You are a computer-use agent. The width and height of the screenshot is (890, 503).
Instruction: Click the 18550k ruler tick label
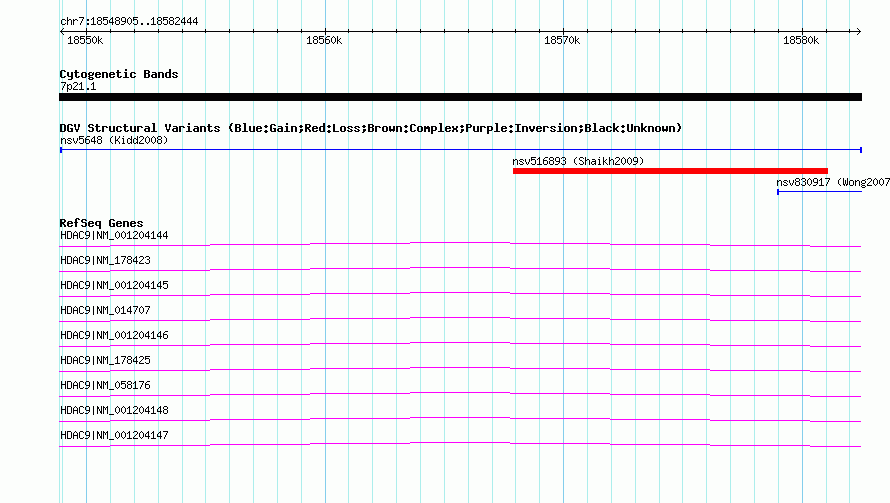coord(85,40)
